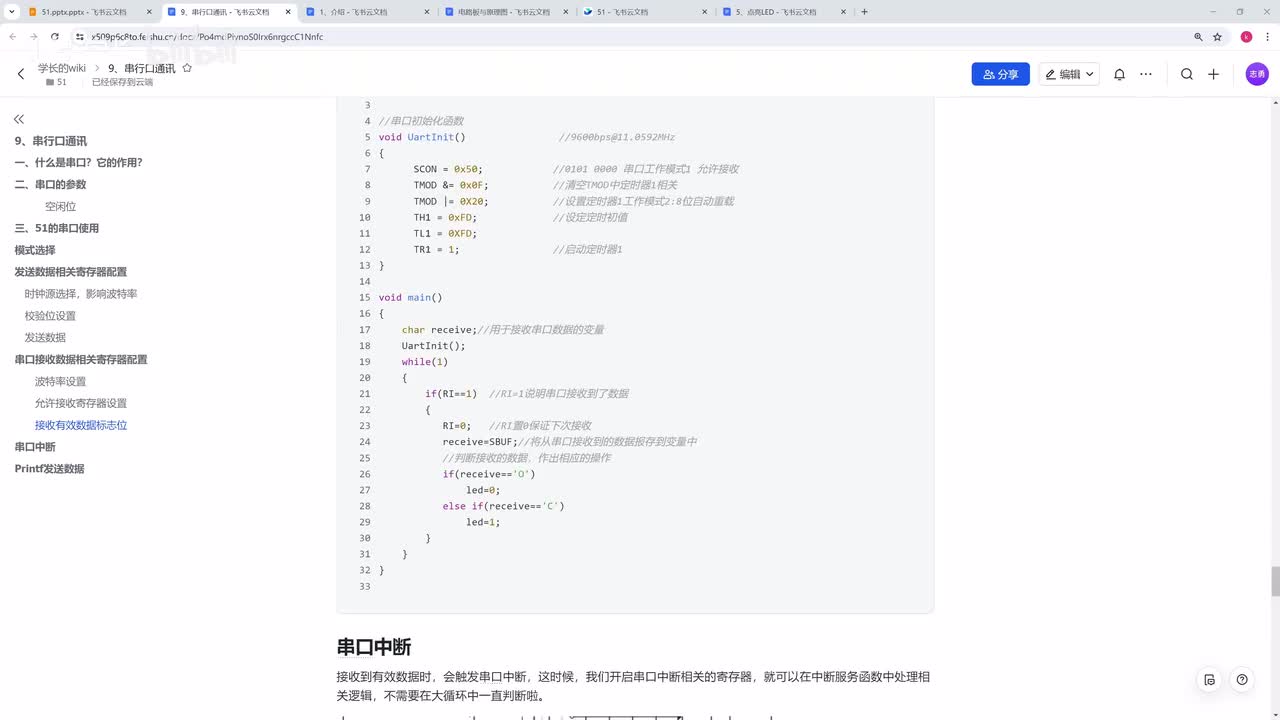Screen dimensions: 1280x720
Task: Switch to the 51.pptx.pptx tab
Action: (x=84, y=12)
